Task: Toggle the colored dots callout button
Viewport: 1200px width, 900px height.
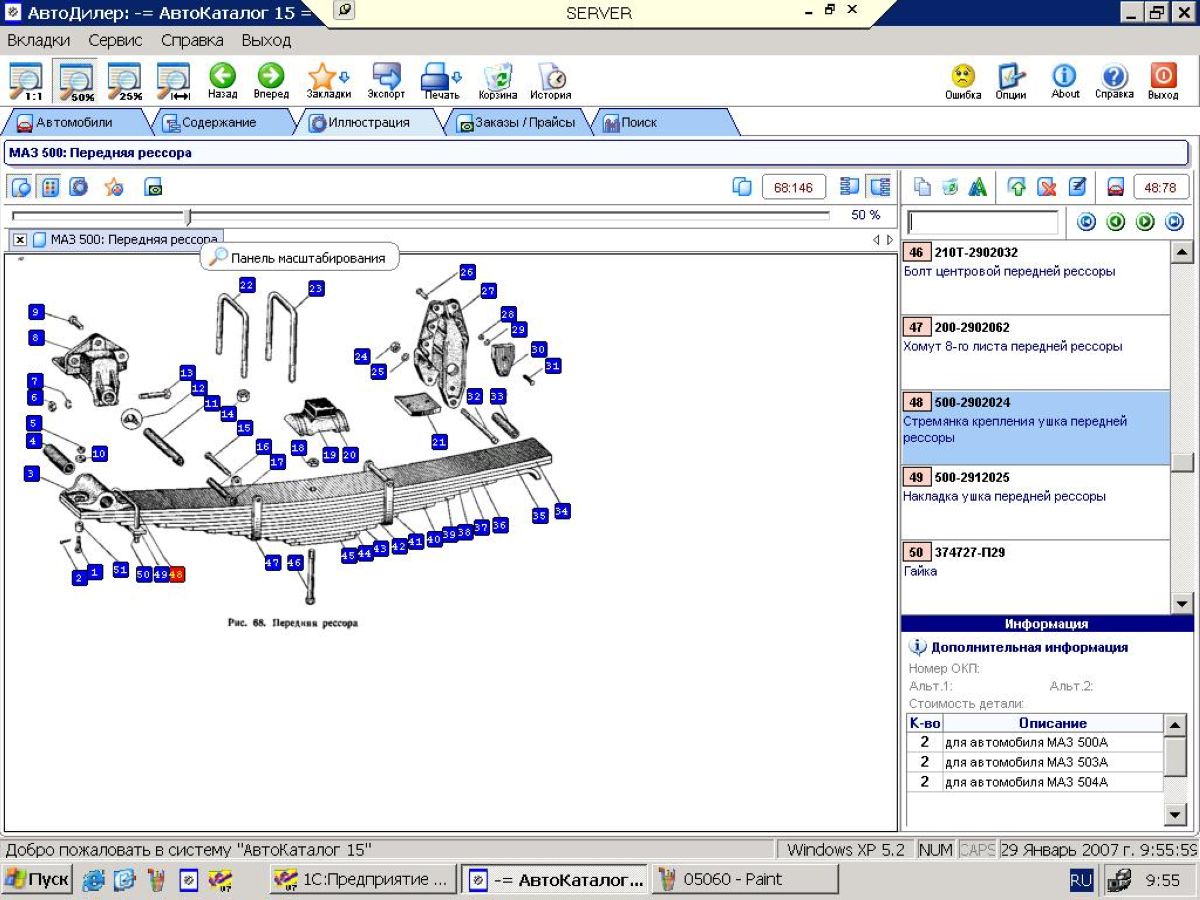Action: 50,187
